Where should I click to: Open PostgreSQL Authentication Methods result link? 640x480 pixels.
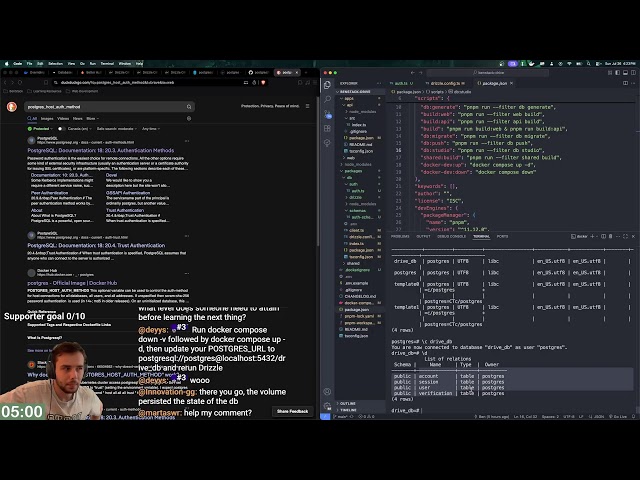(x=100, y=150)
